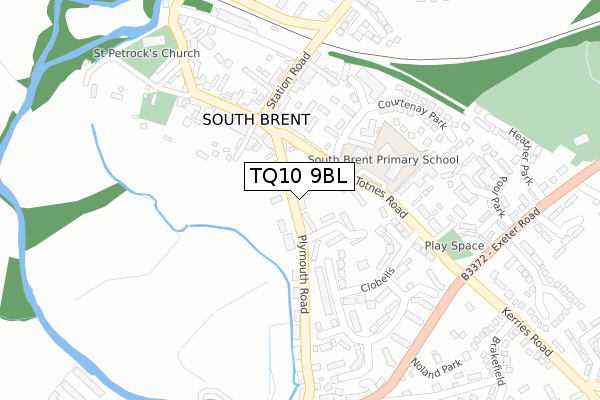Click the pointer tip below the TQ10 9BL label
This screenshot has height=400, width=600.
[x=299, y=197]
